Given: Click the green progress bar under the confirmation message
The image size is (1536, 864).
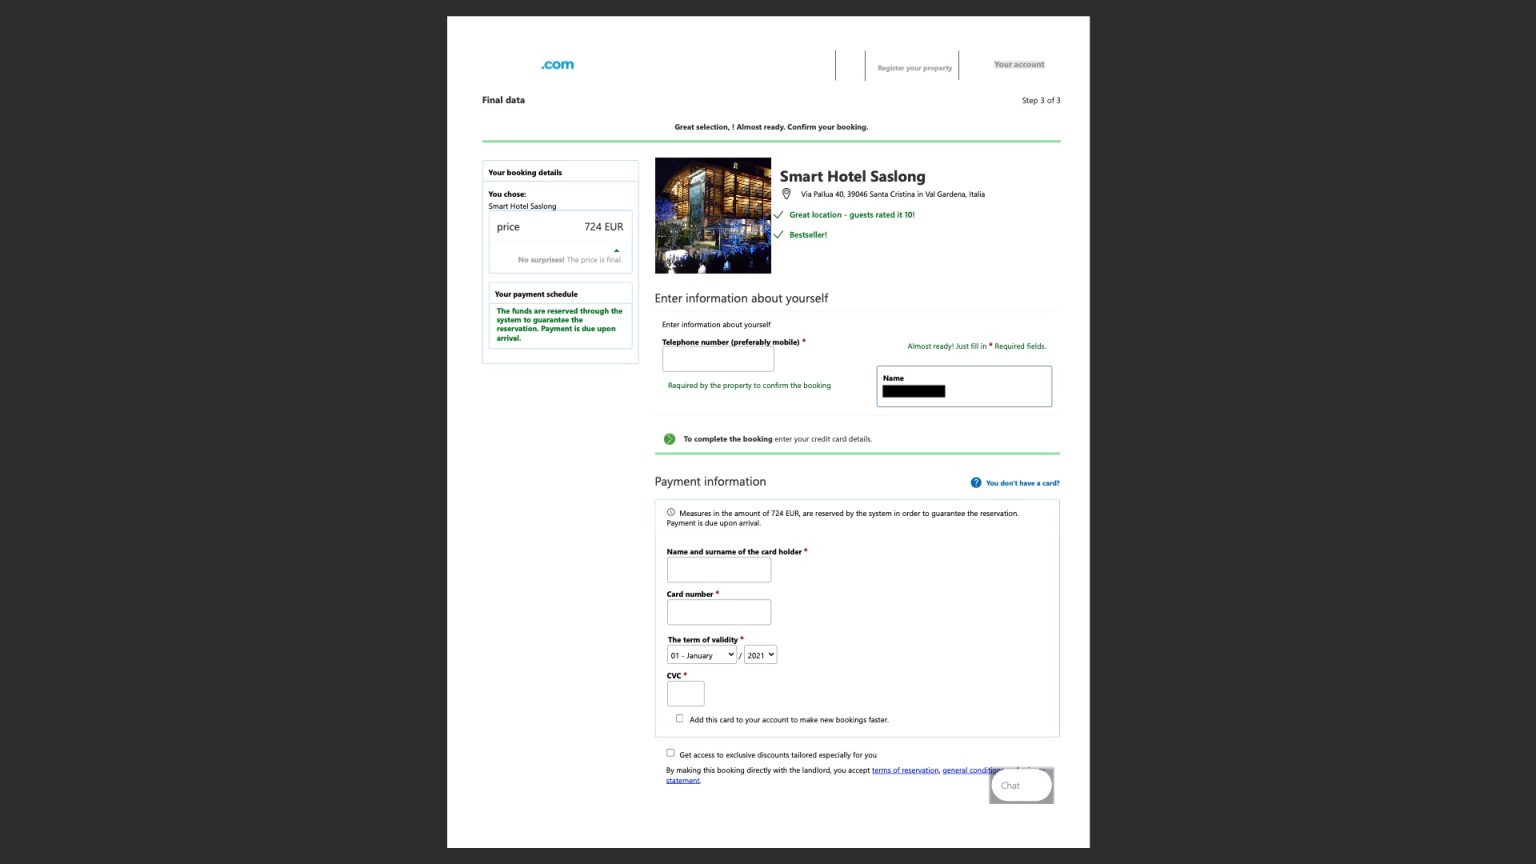Looking at the screenshot, I should [x=770, y=141].
